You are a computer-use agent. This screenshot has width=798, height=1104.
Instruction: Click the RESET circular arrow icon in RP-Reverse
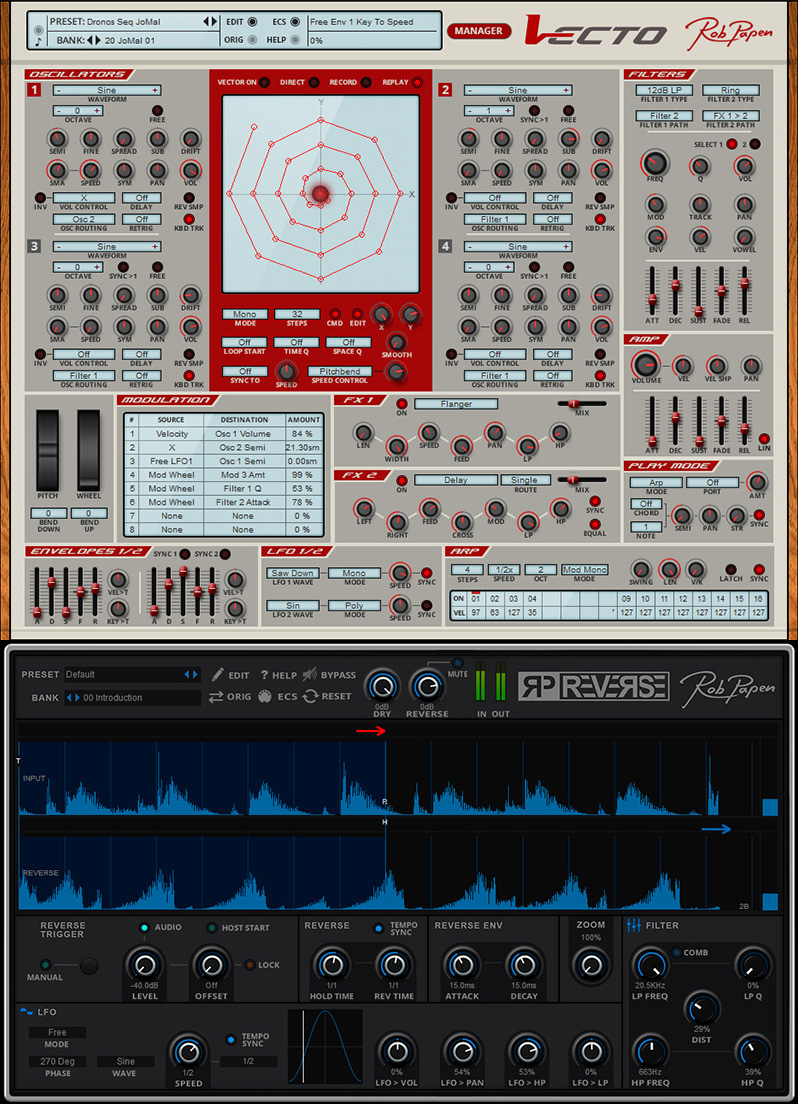[310, 696]
